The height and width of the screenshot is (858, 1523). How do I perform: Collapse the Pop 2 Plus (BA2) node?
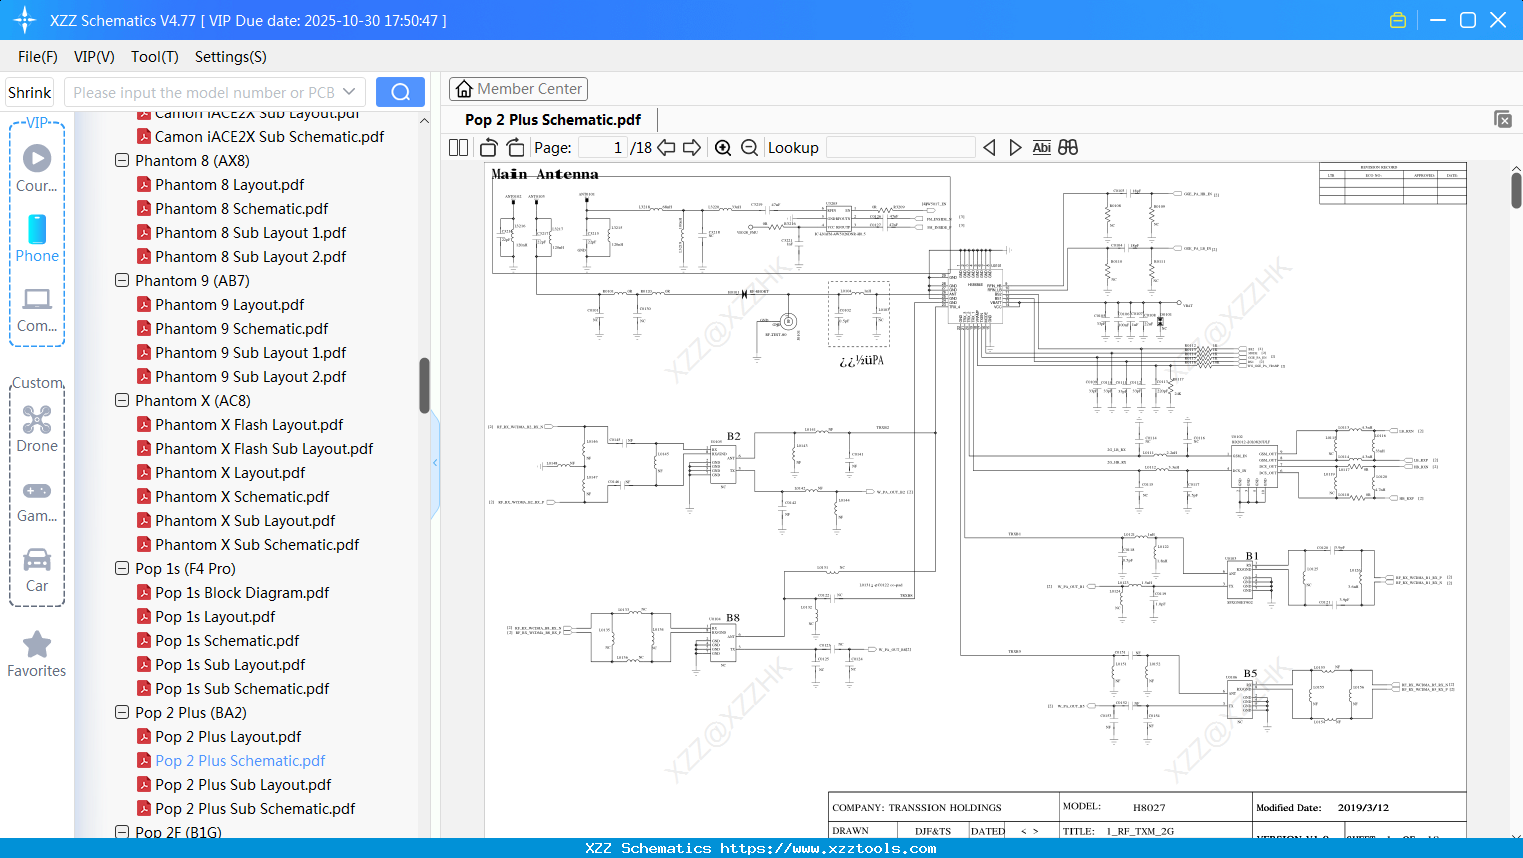pos(122,712)
